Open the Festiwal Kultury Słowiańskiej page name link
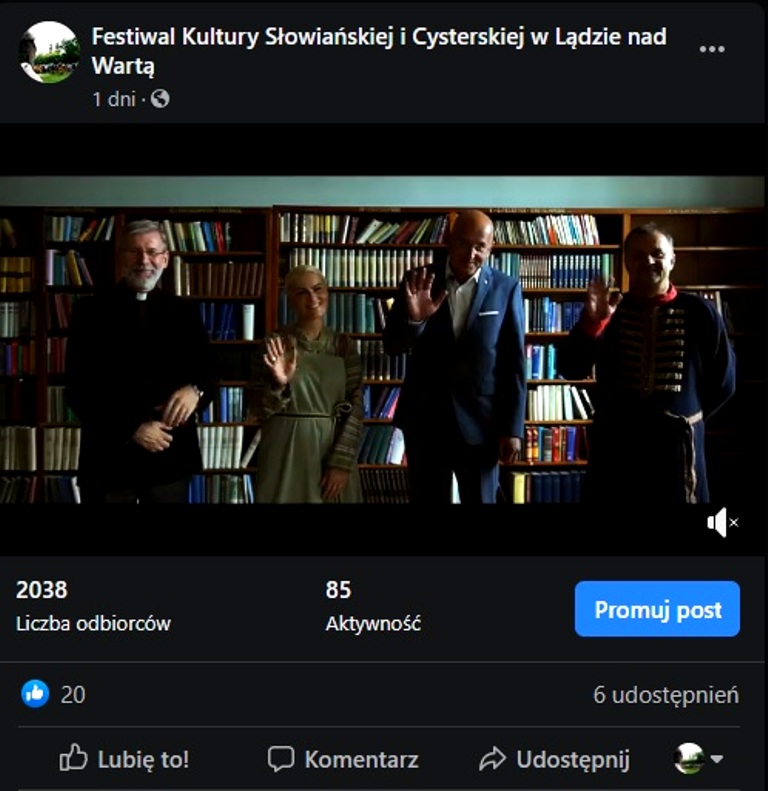 (x=379, y=50)
